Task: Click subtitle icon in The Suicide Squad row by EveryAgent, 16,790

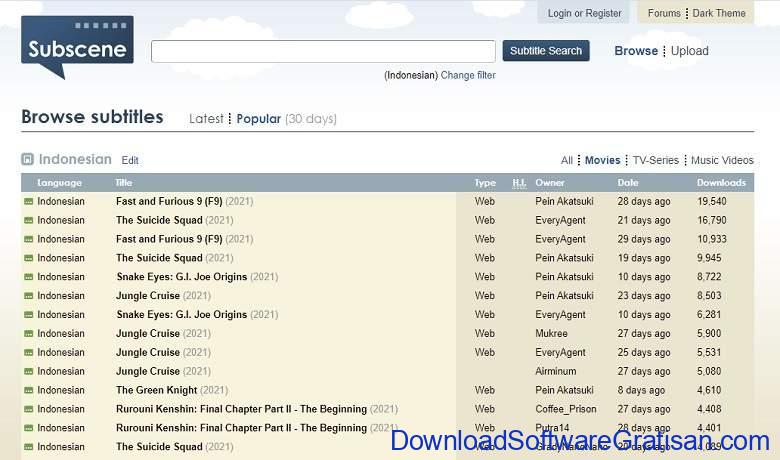Action: click(28, 220)
